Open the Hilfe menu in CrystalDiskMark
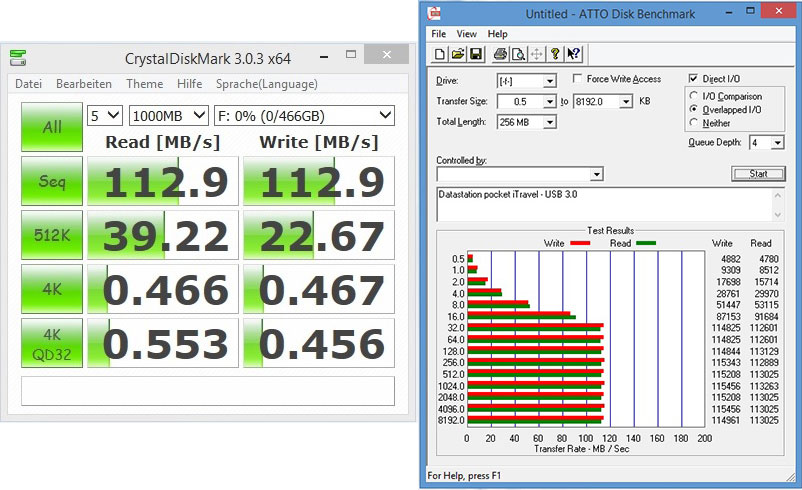Viewport: 802px width, 490px height. [189, 84]
